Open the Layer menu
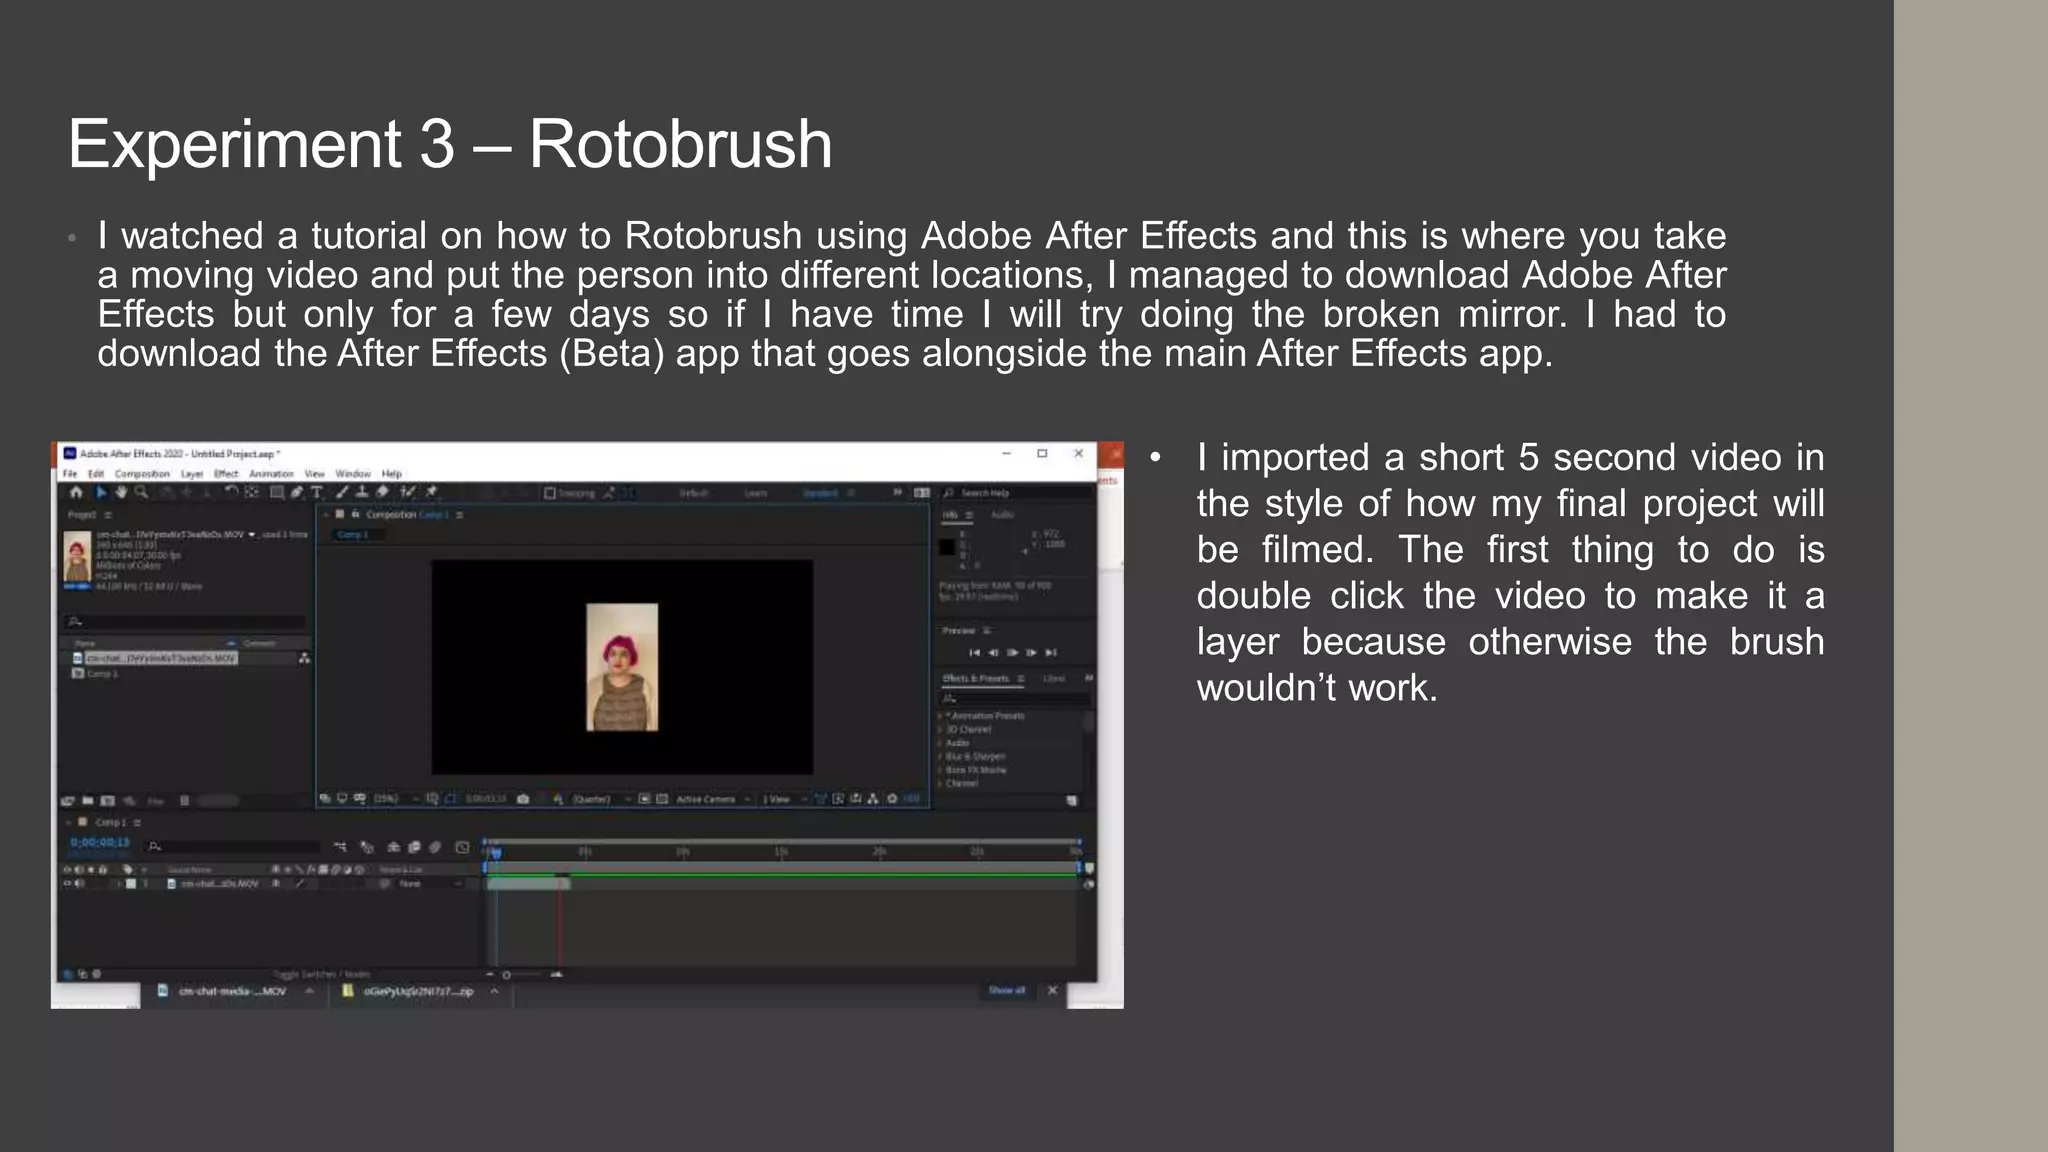 pyautogui.click(x=192, y=474)
